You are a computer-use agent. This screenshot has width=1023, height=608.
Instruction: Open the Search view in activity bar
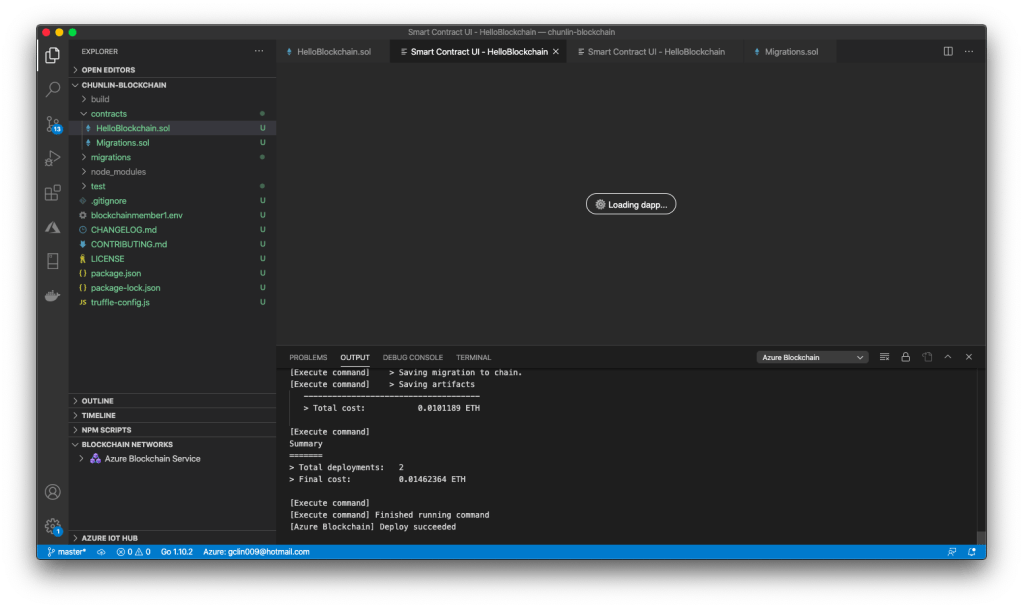[x=53, y=90]
